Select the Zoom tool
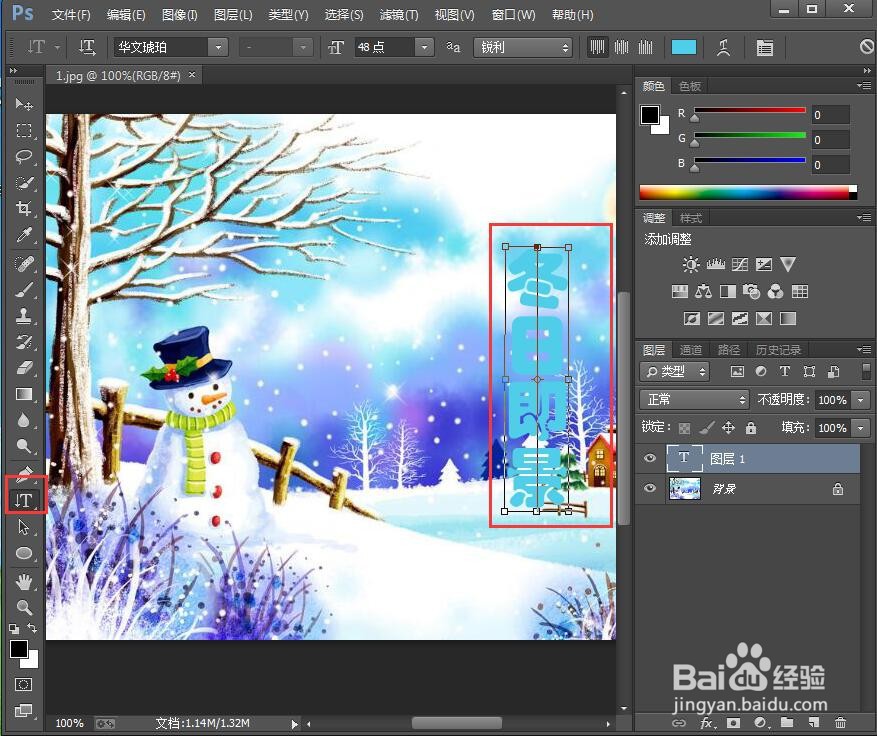 pyautogui.click(x=23, y=607)
